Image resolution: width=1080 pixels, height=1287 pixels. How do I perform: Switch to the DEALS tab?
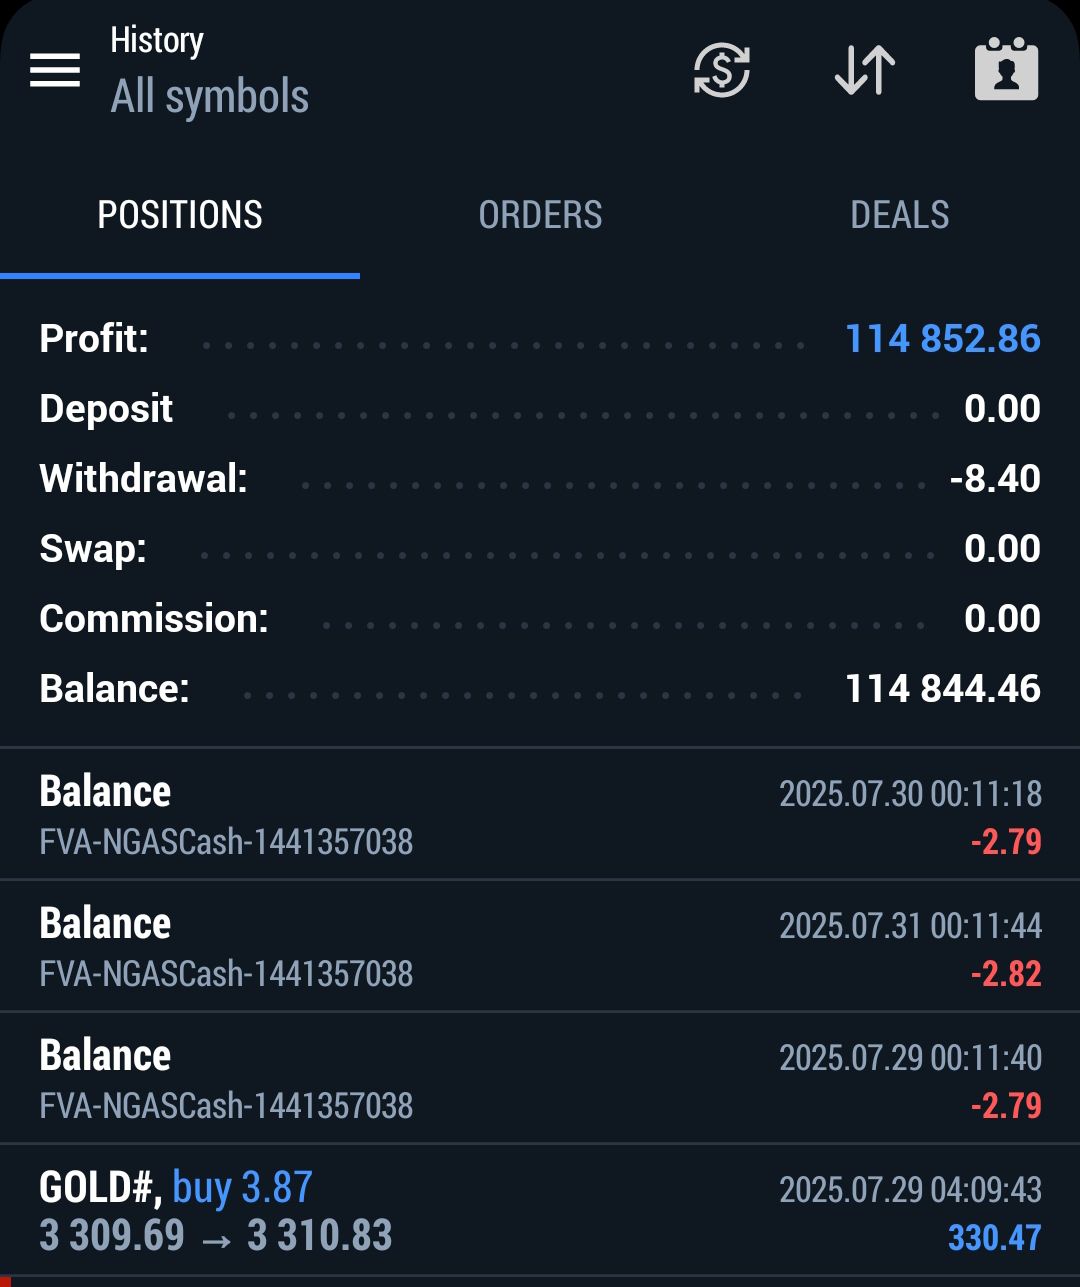900,215
